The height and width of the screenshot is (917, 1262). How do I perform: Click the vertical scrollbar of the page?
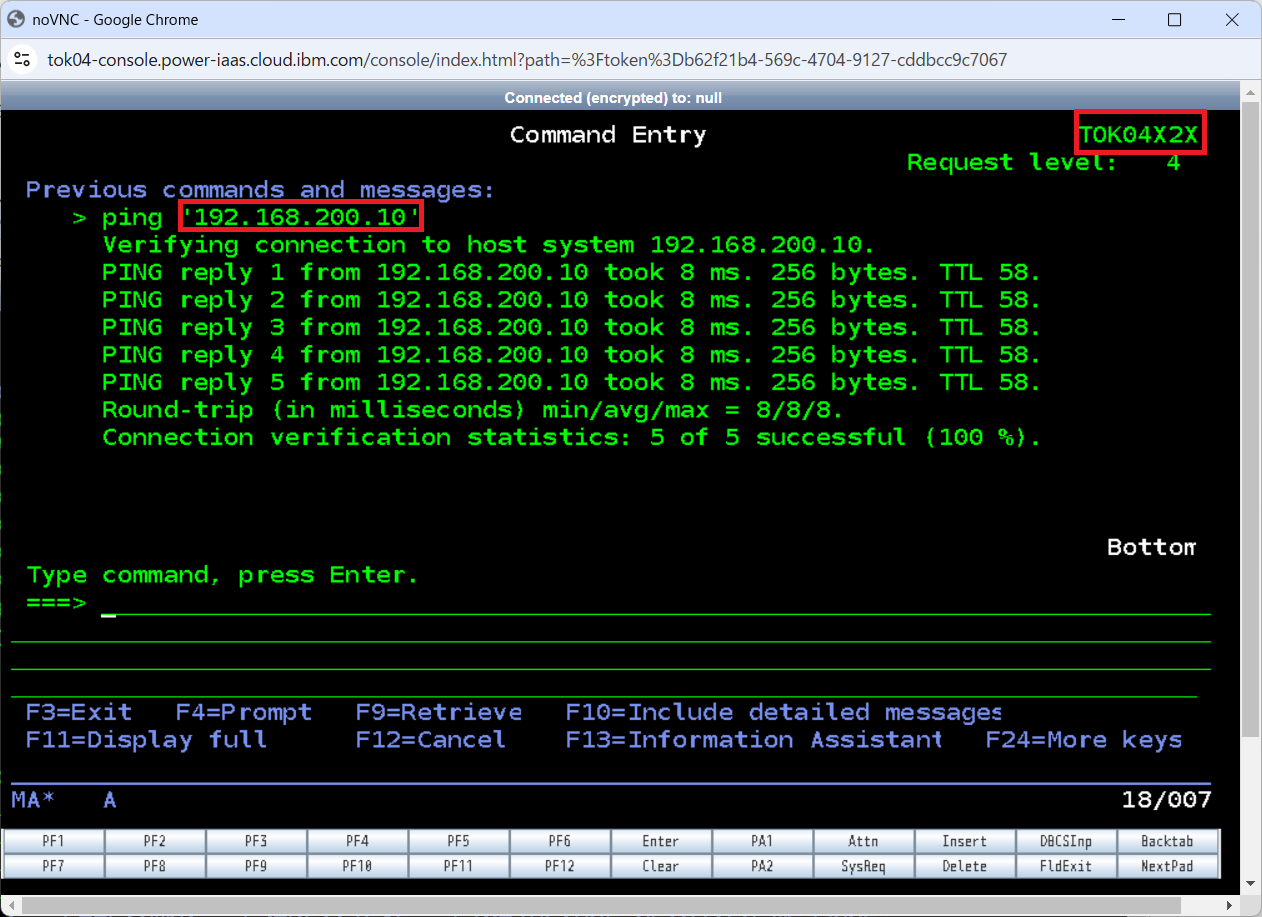pos(1251,420)
